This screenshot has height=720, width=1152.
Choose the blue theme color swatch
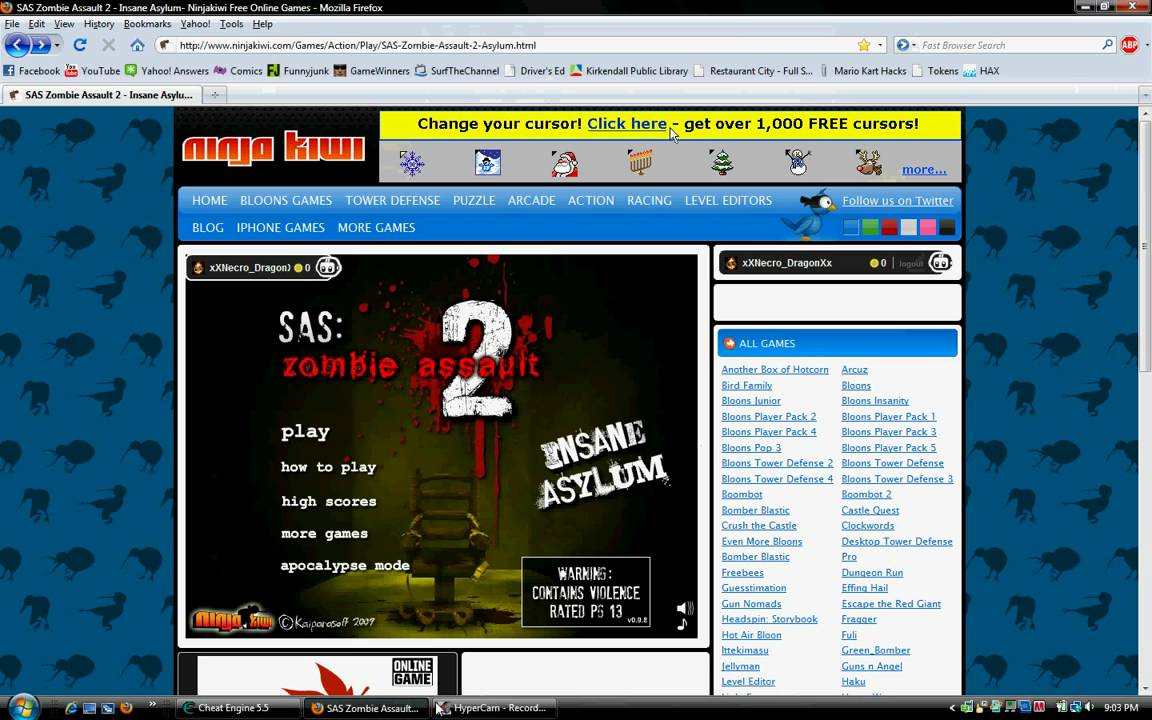(851, 227)
